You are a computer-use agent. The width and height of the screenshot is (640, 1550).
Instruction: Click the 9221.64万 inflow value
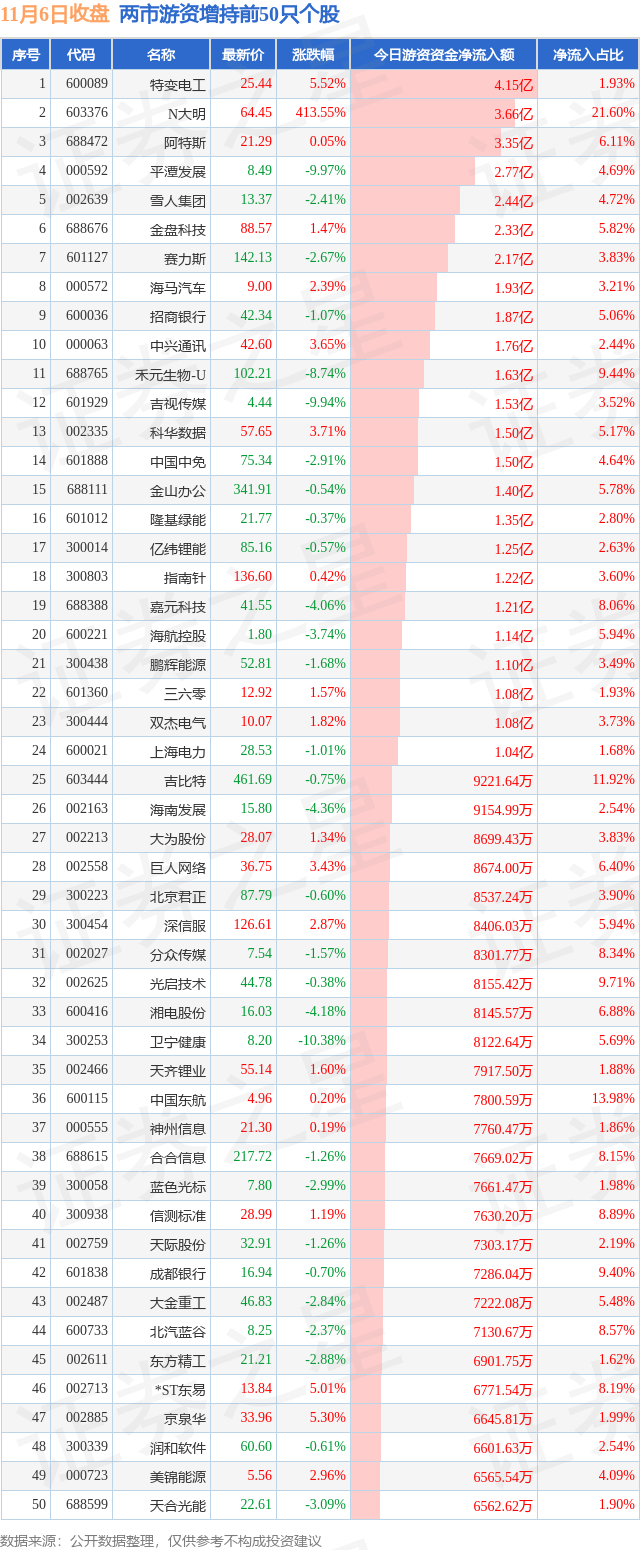click(x=504, y=781)
